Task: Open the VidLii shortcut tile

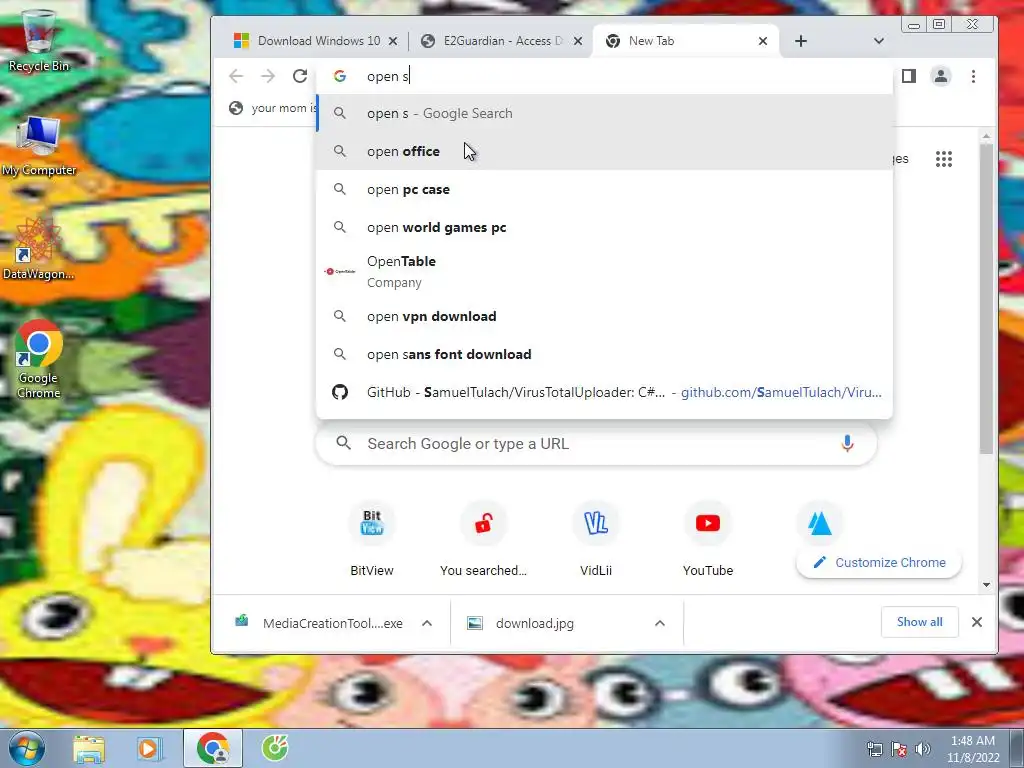Action: coord(596,539)
